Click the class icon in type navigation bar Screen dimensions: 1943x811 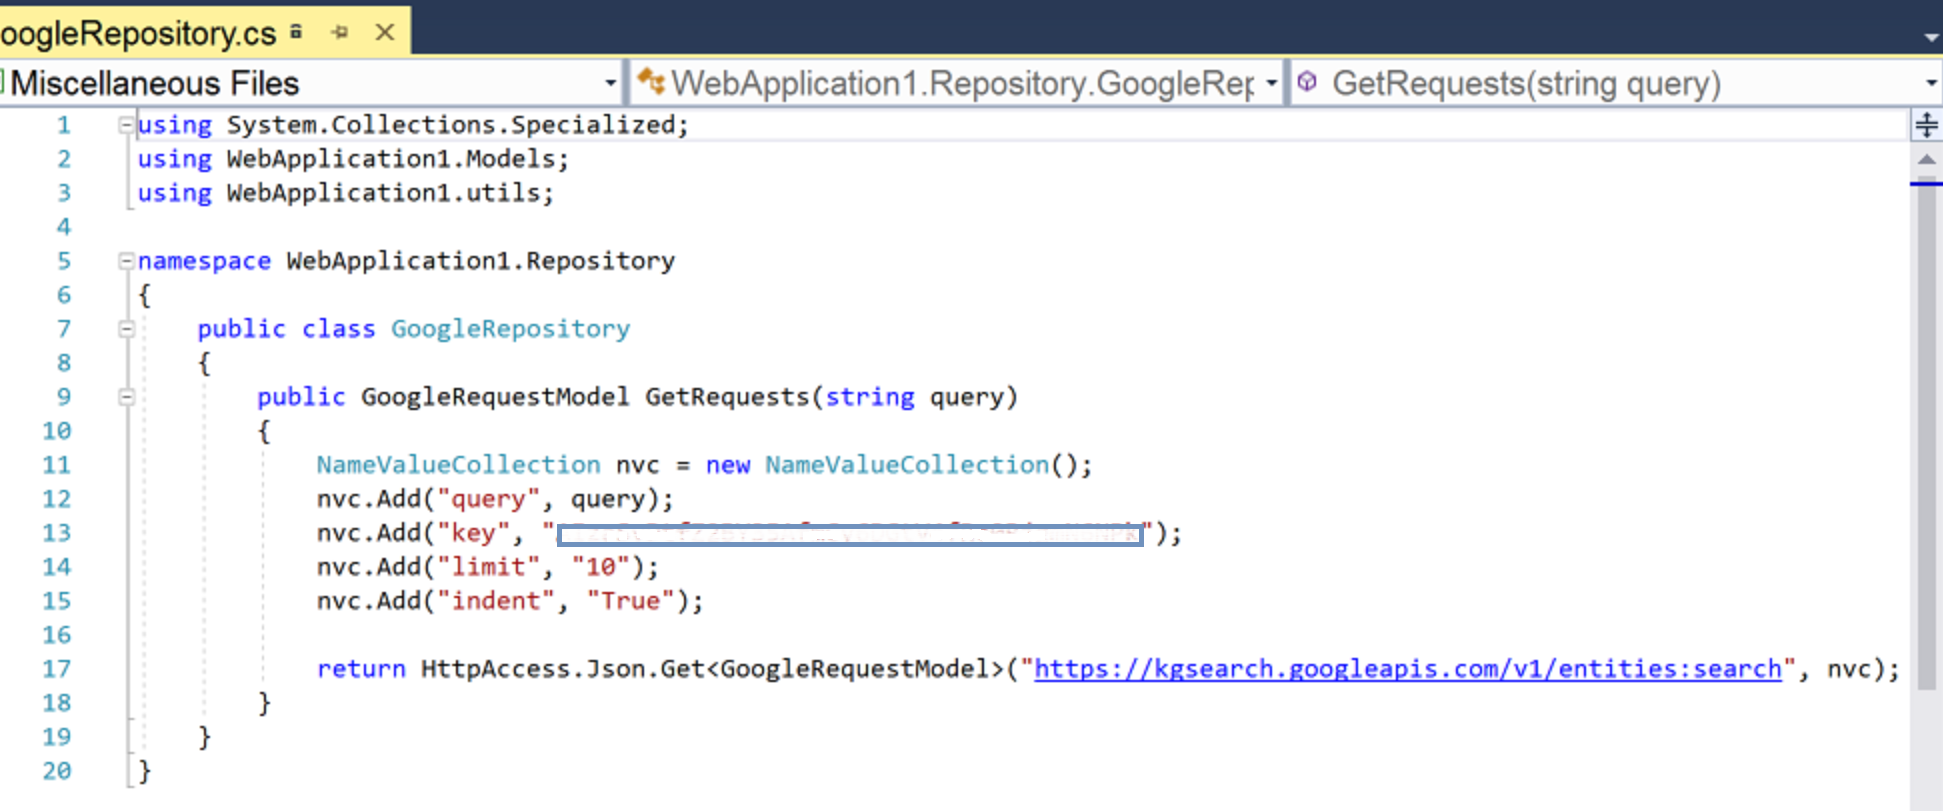651,81
